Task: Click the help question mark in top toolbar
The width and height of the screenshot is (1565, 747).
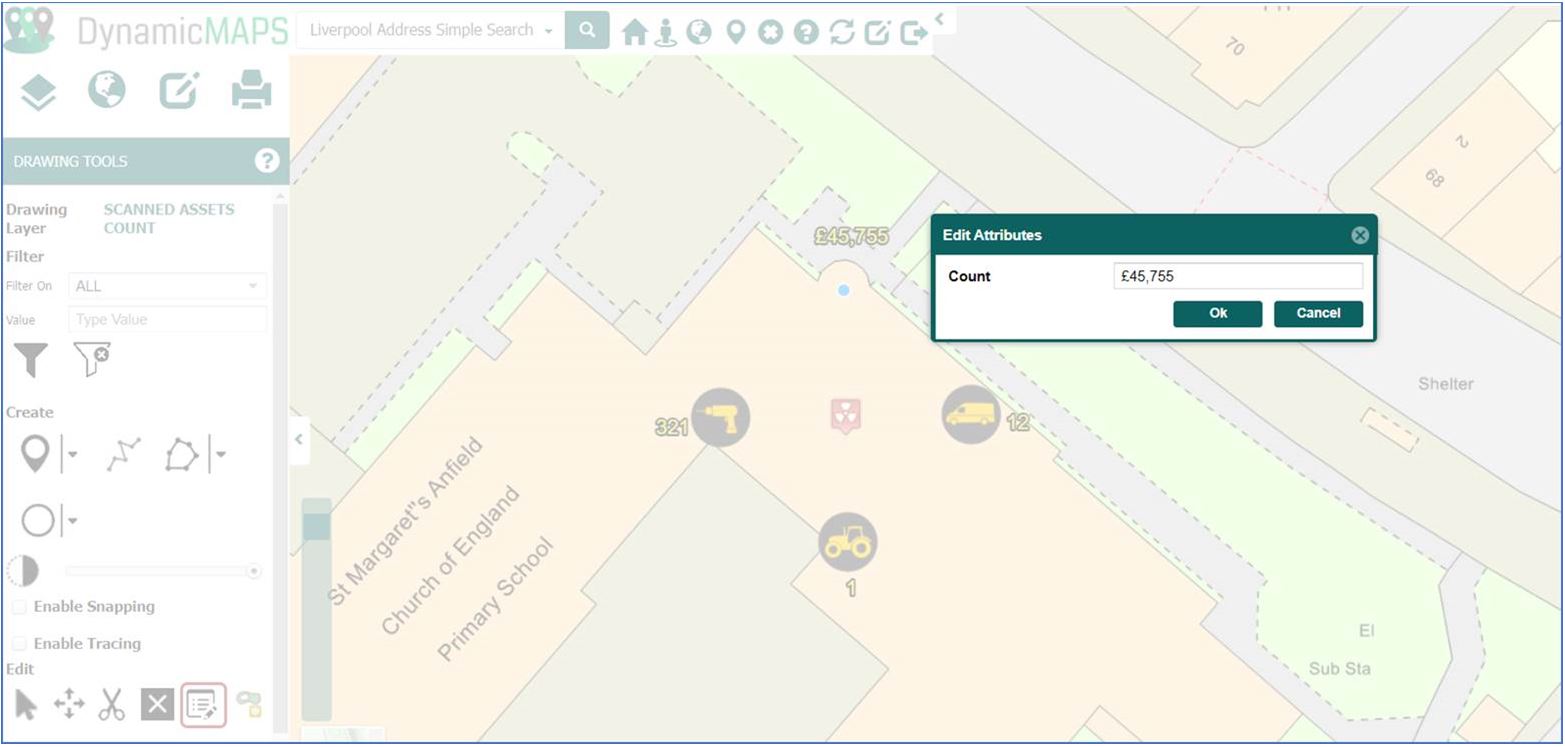Action: click(x=806, y=32)
